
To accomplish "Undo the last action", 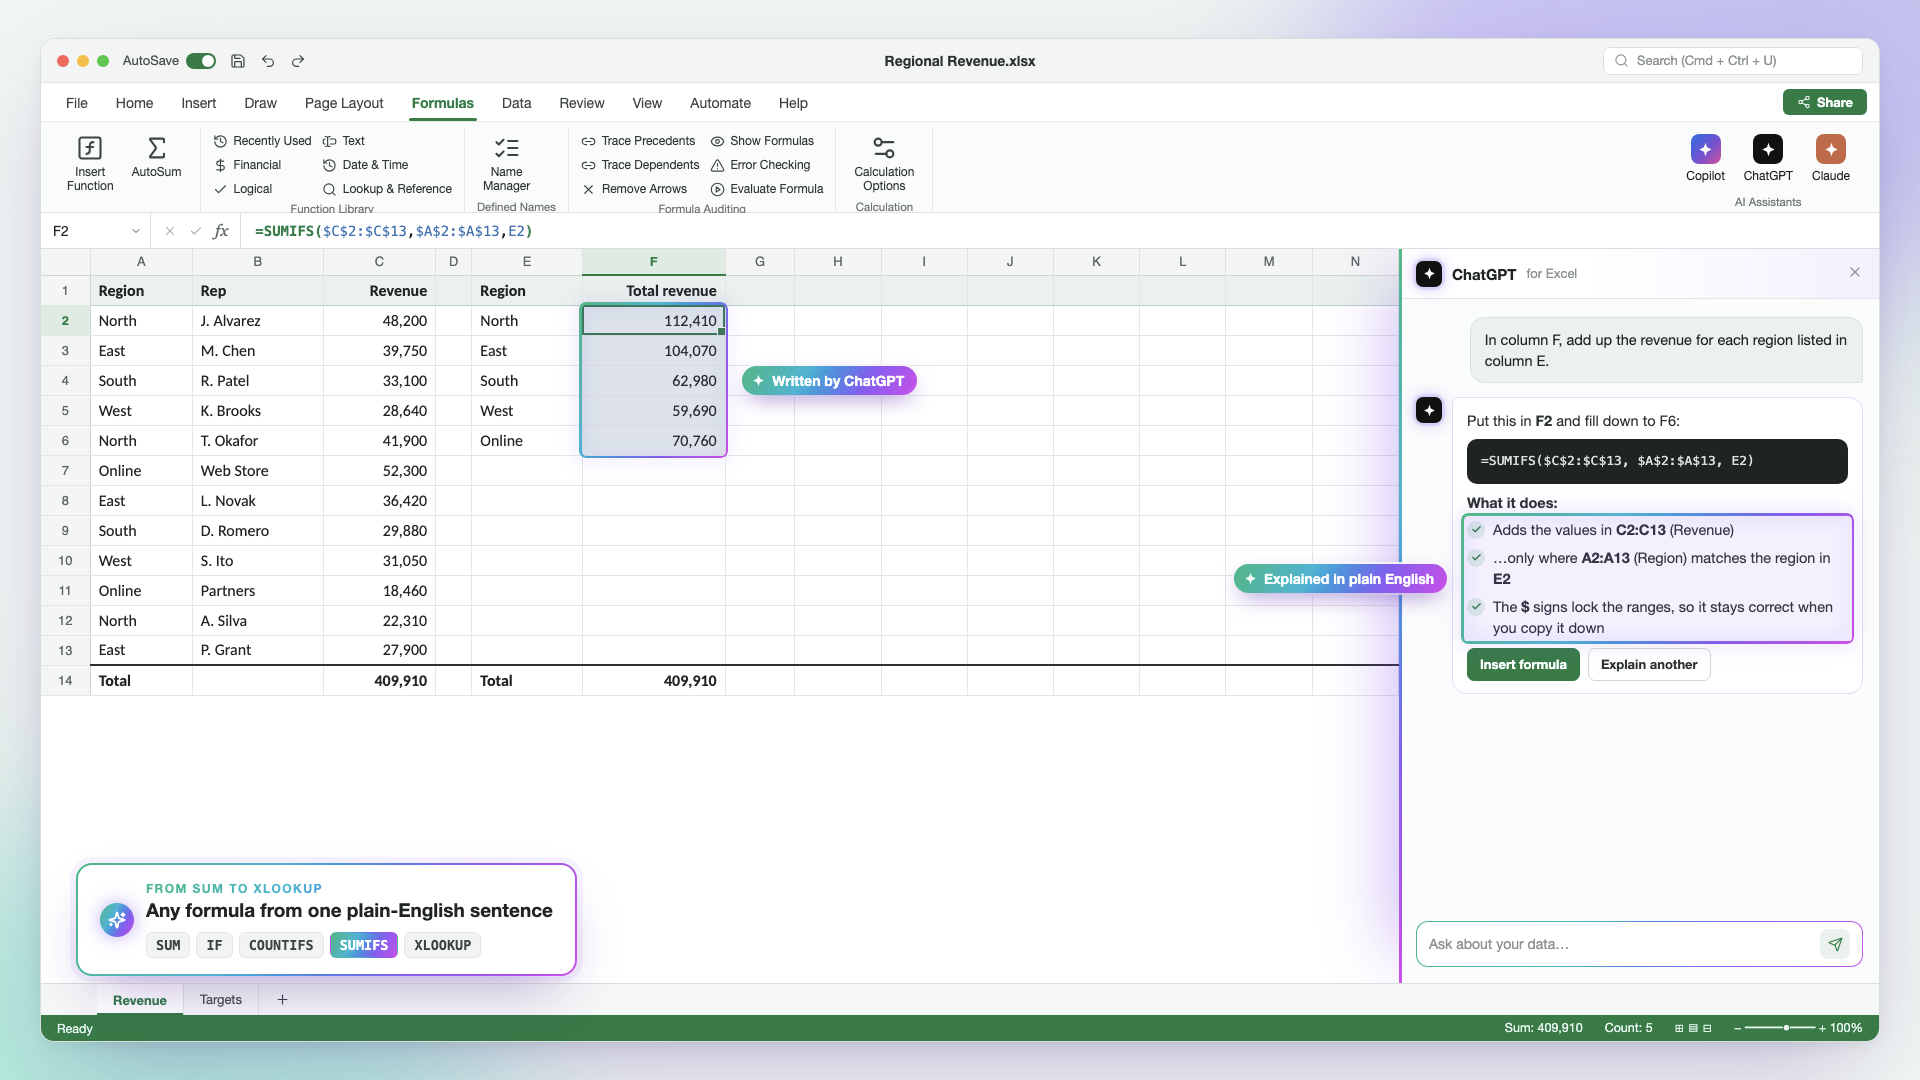I will tap(268, 61).
